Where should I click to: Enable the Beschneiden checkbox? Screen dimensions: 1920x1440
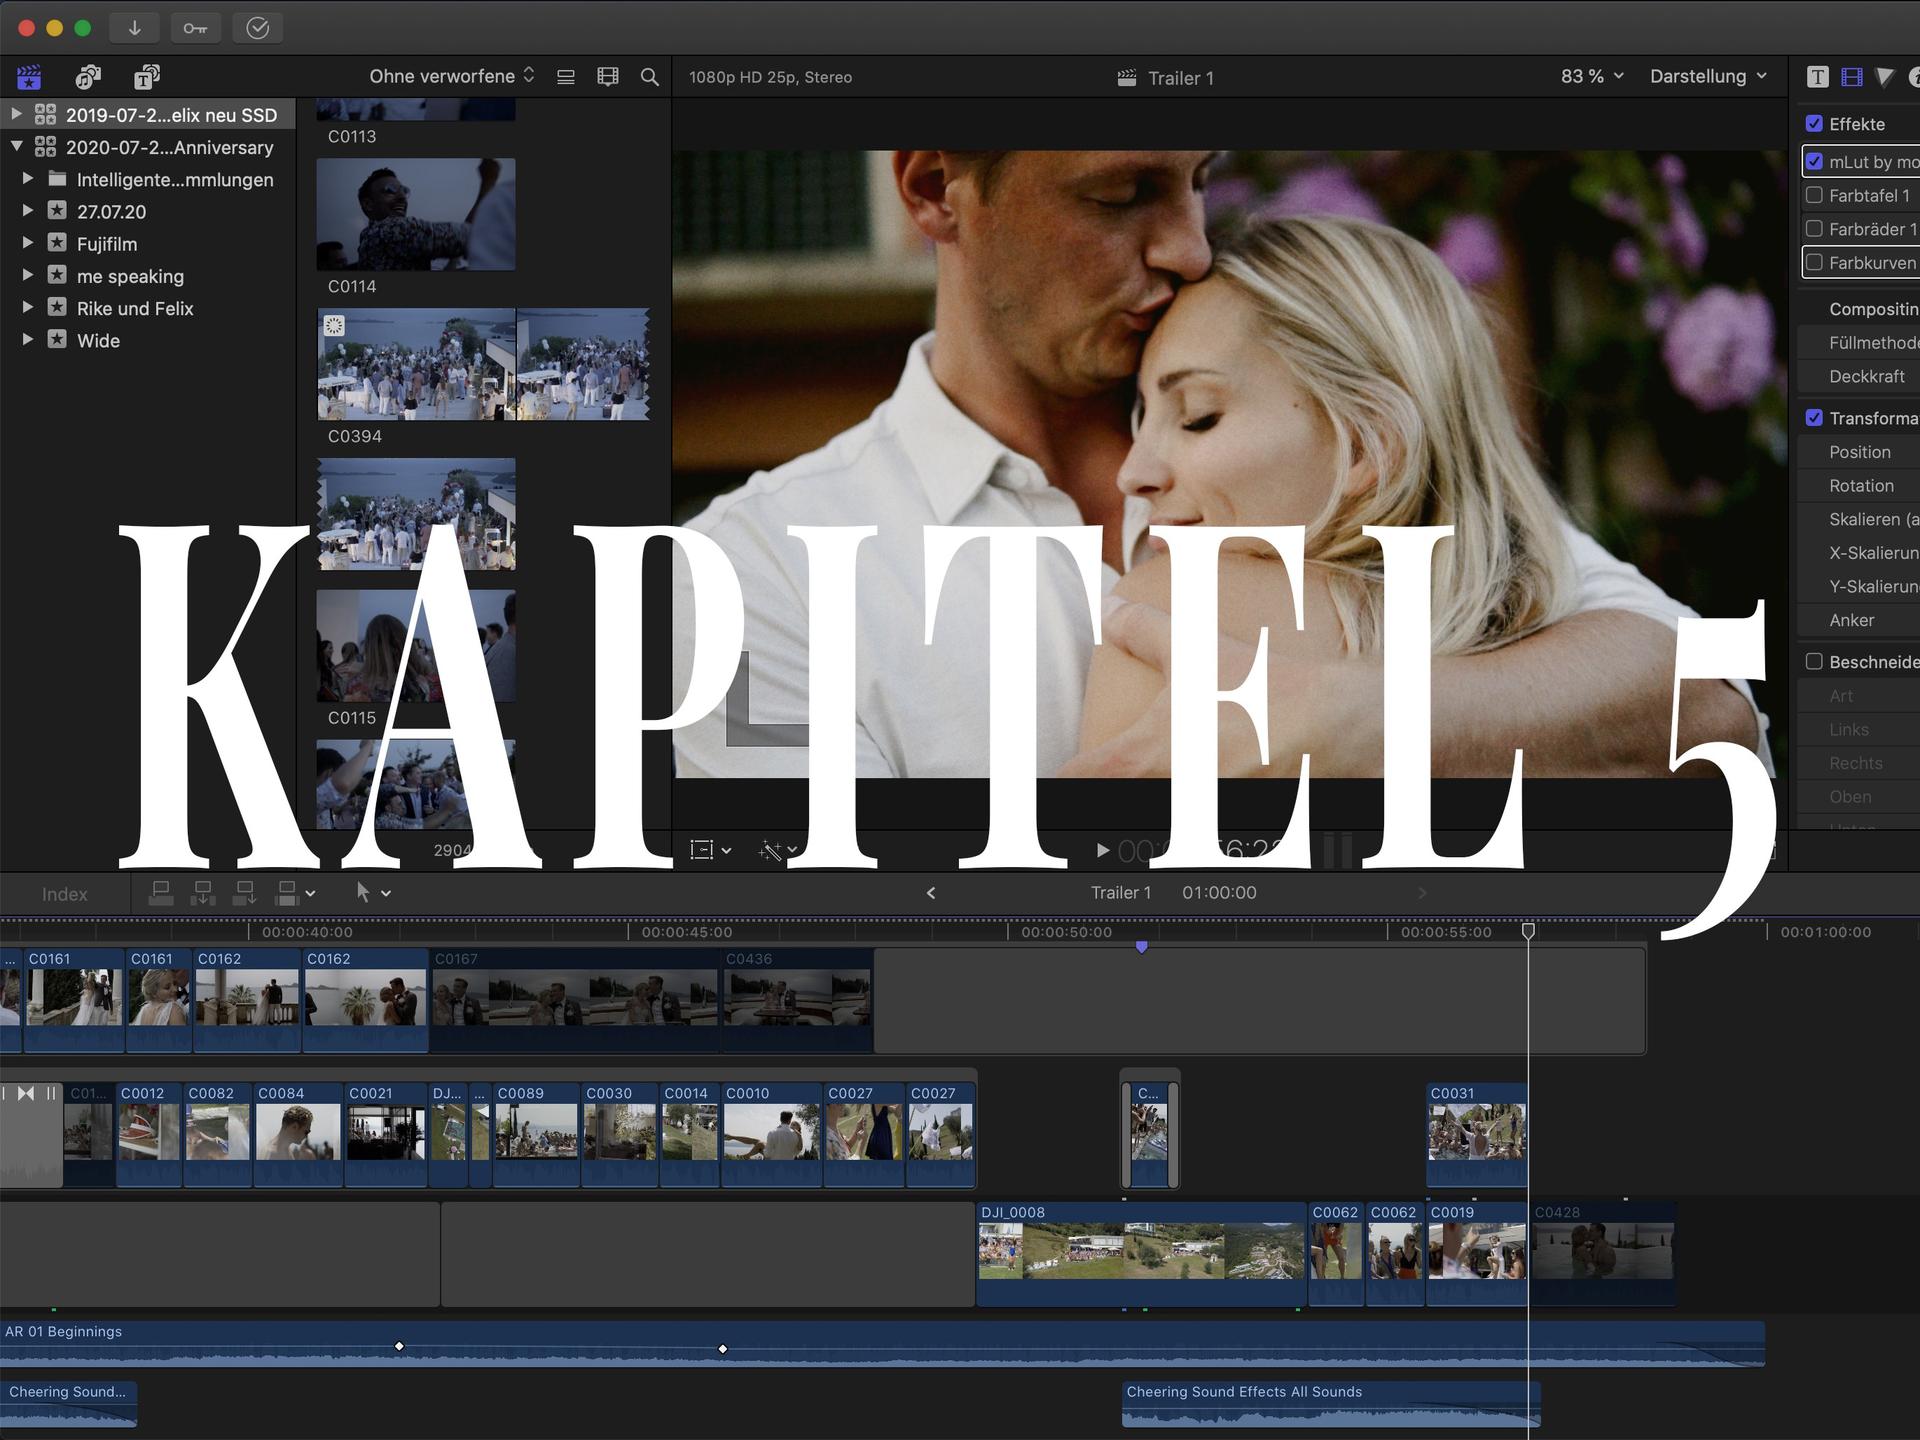tap(1814, 662)
